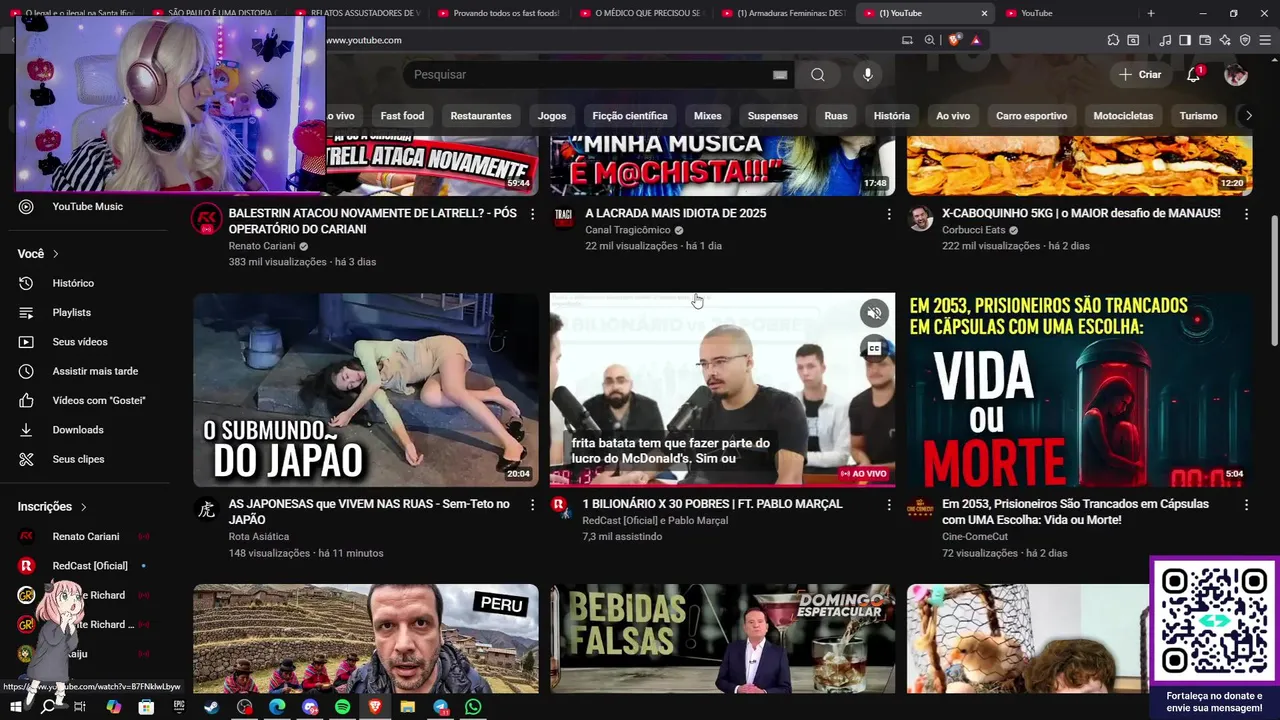
Task: Select the Ficção científica chip
Action: [x=630, y=116]
